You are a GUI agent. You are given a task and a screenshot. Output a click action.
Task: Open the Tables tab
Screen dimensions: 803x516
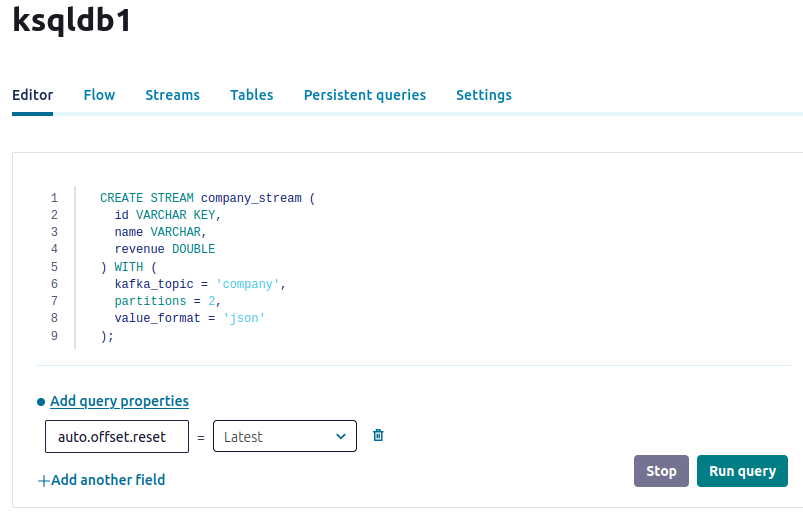(x=251, y=95)
